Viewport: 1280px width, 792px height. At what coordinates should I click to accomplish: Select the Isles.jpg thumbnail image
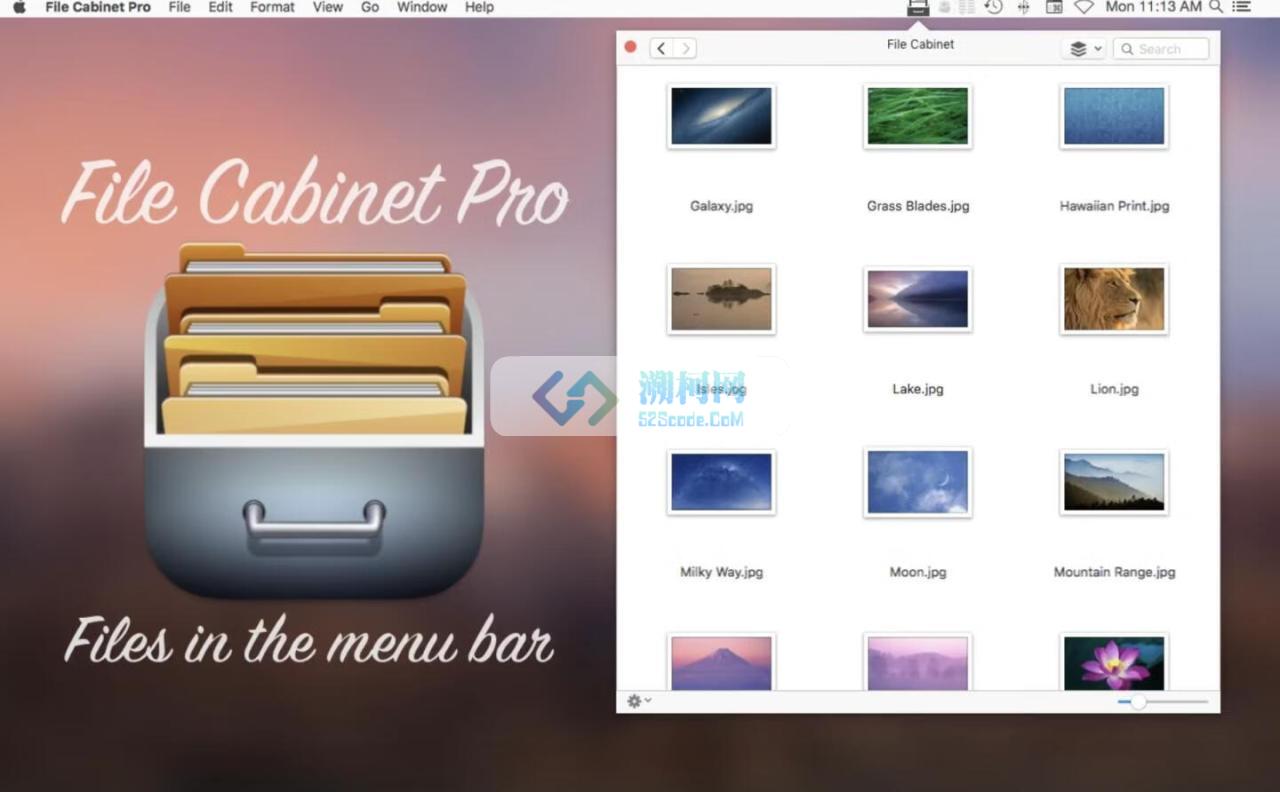(x=721, y=299)
